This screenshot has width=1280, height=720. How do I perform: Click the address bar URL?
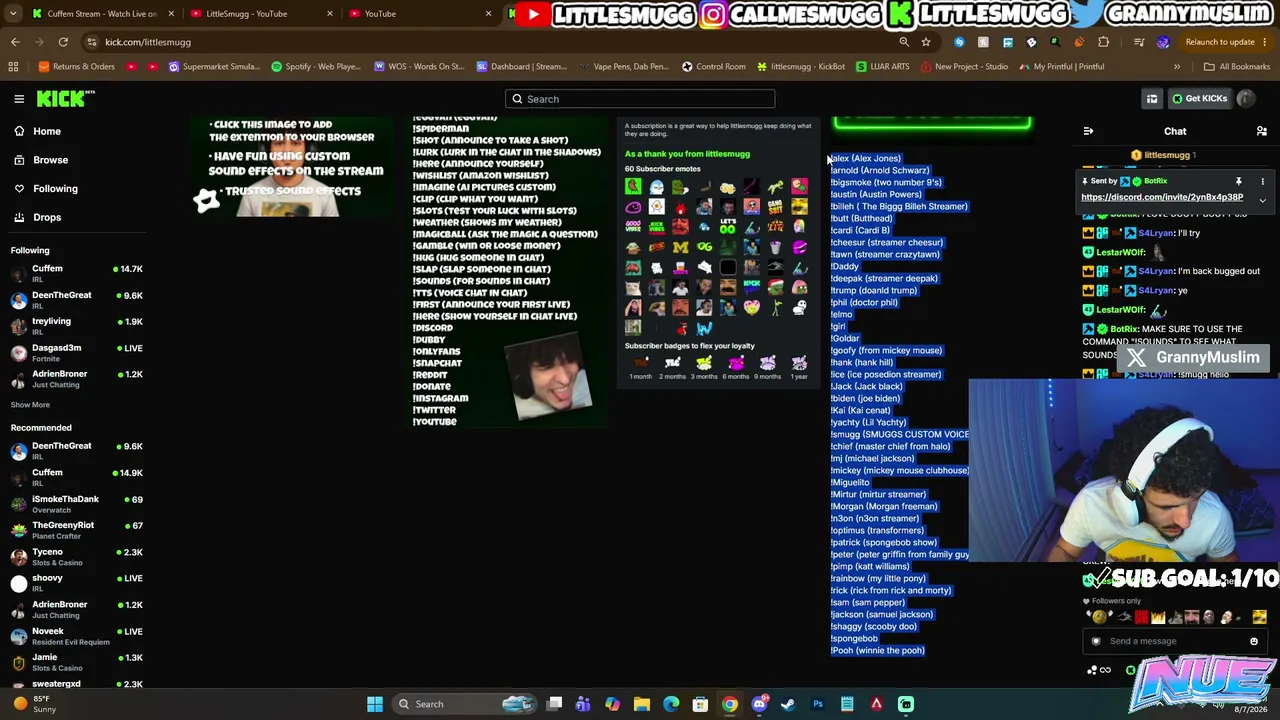tap(148, 42)
